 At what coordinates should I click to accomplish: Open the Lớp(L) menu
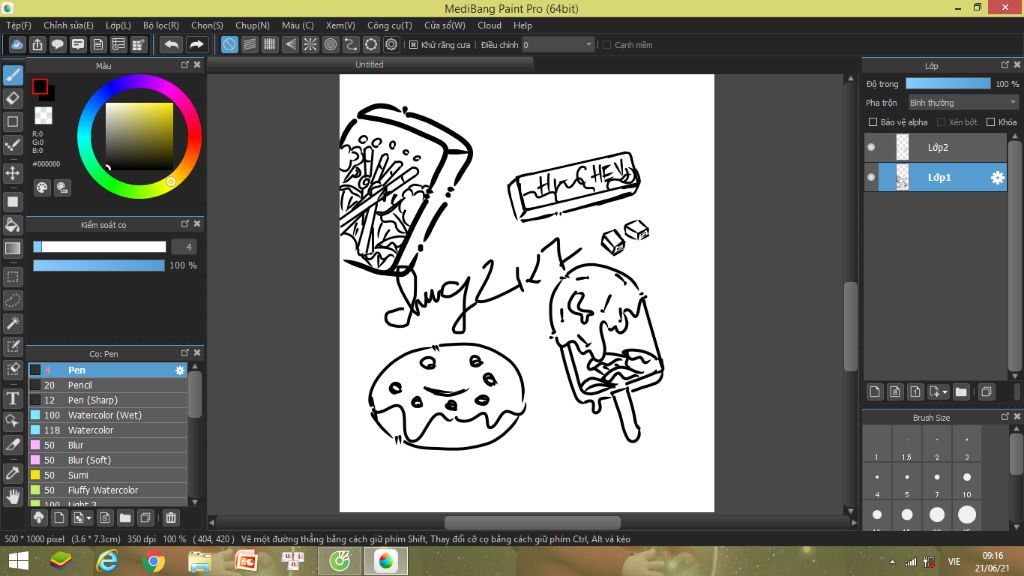click(118, 25)
